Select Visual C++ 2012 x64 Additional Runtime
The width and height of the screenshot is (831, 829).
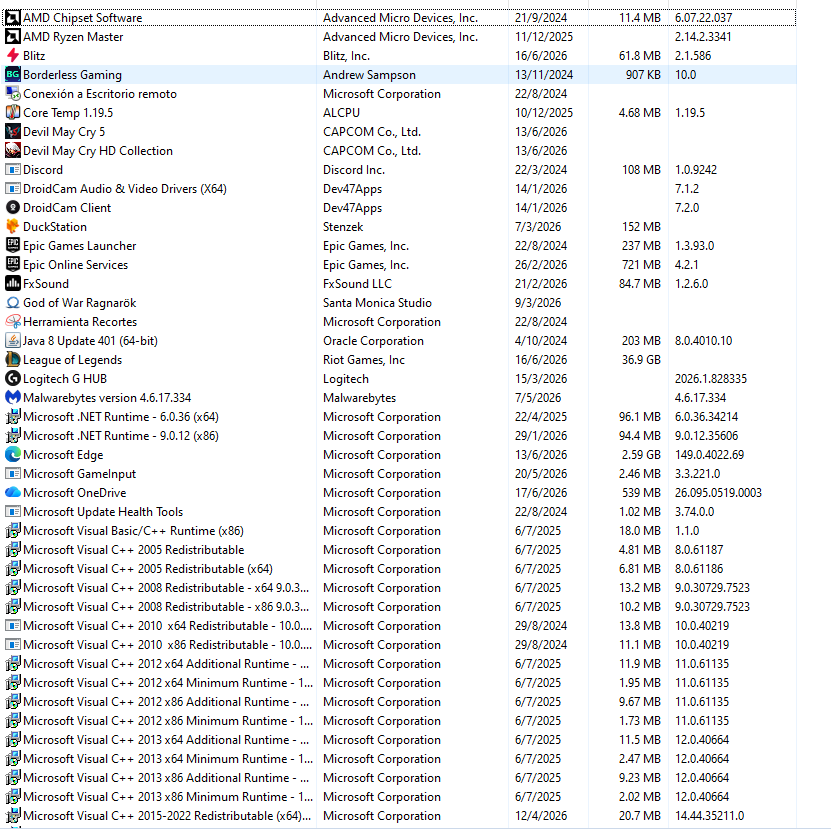point(400,664)
